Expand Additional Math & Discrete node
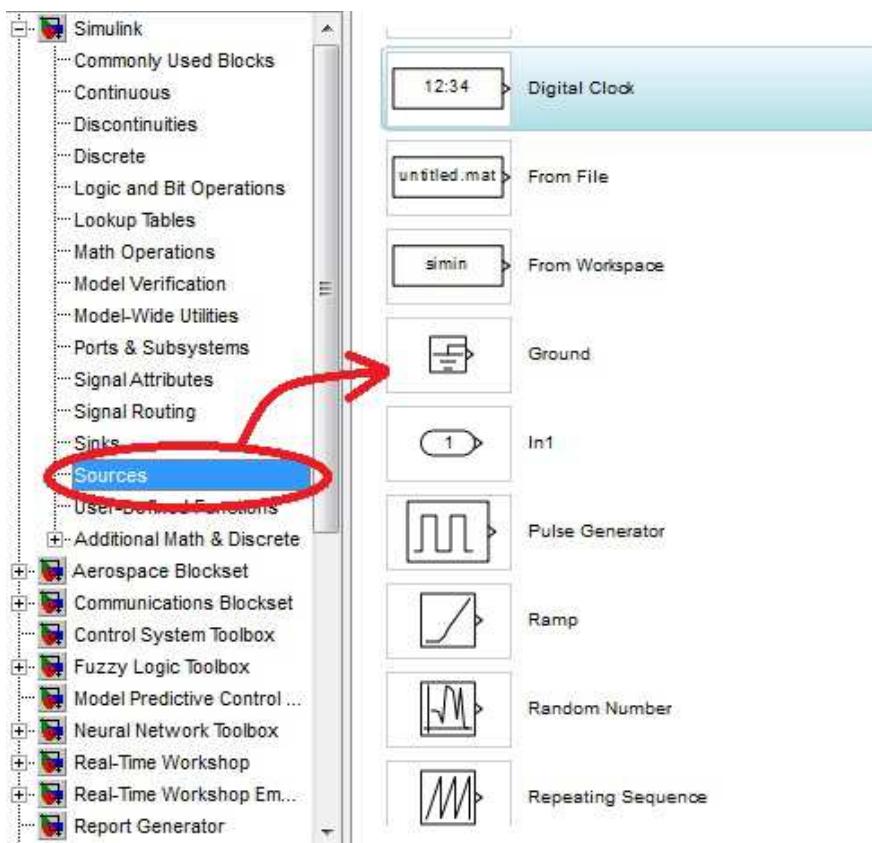 54,539
